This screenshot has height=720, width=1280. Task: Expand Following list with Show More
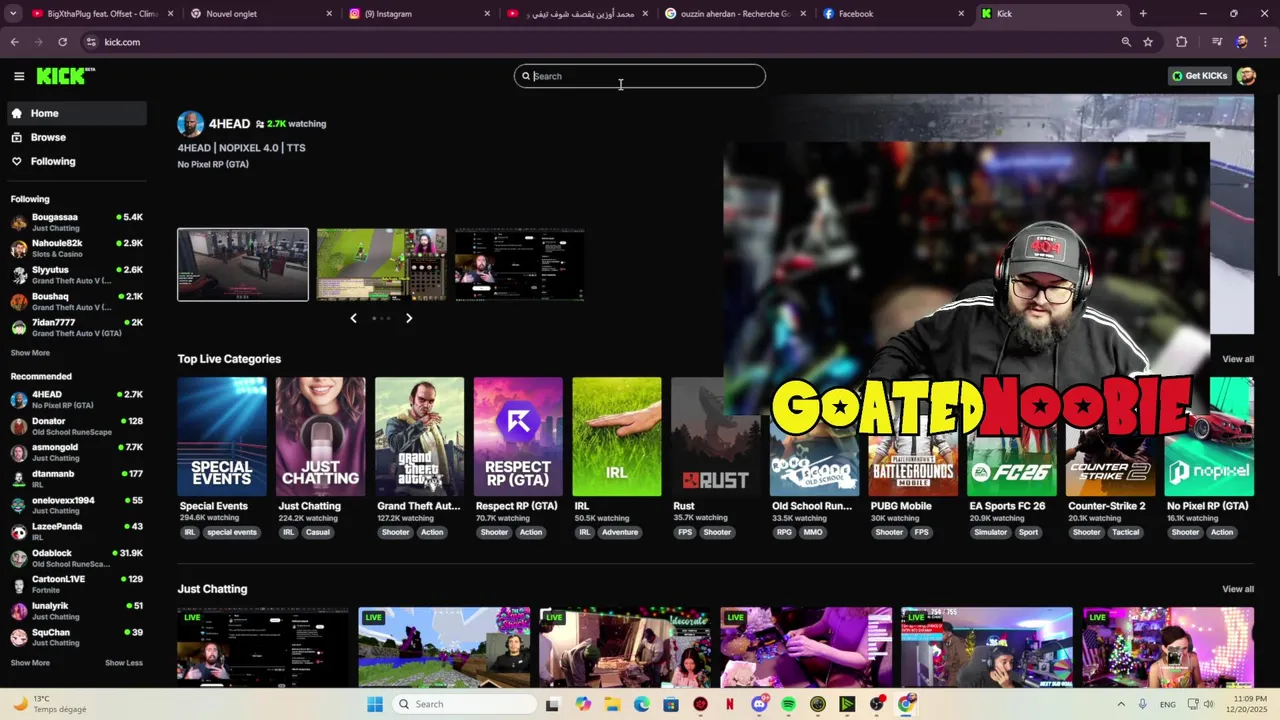pyautogui.click(x=30, y=353)
